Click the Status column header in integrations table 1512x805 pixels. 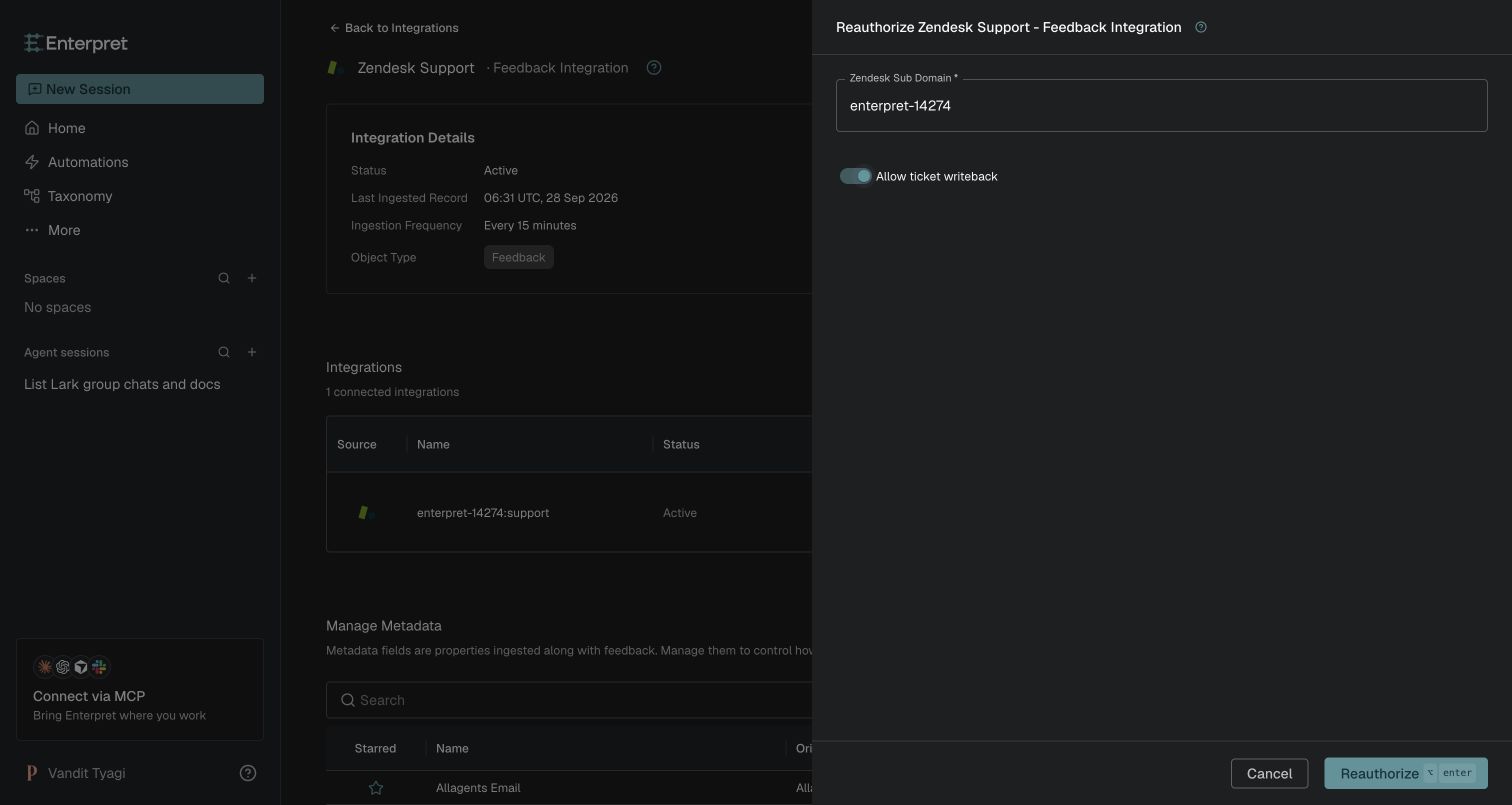point(681,444)
